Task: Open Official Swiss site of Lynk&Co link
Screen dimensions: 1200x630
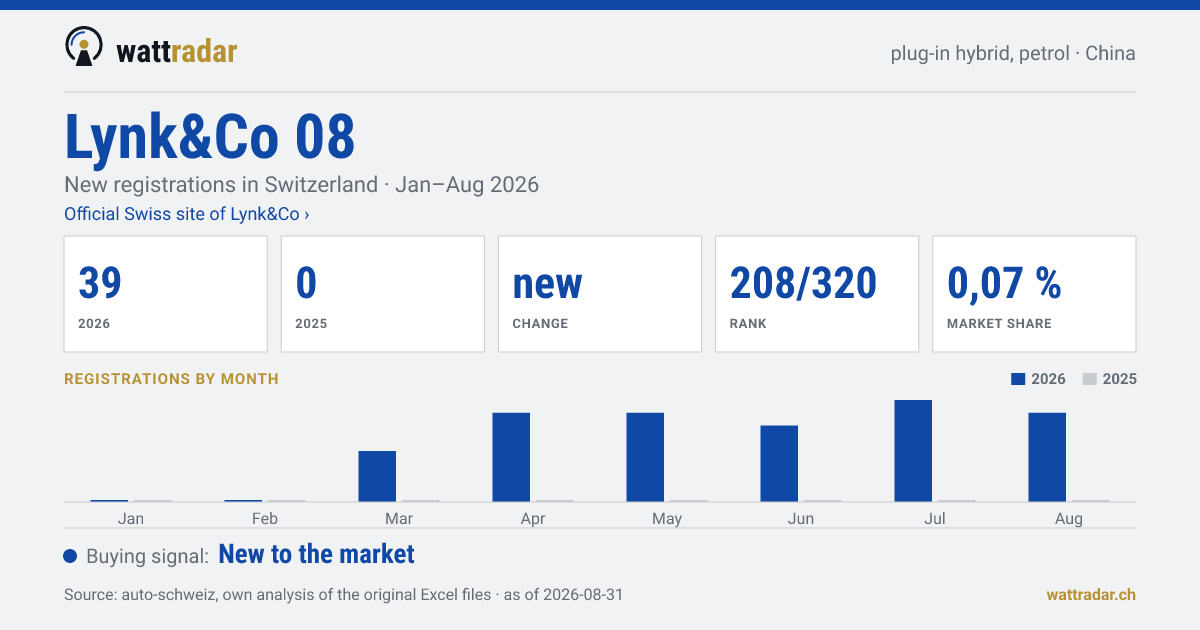Action: (186, 214)
